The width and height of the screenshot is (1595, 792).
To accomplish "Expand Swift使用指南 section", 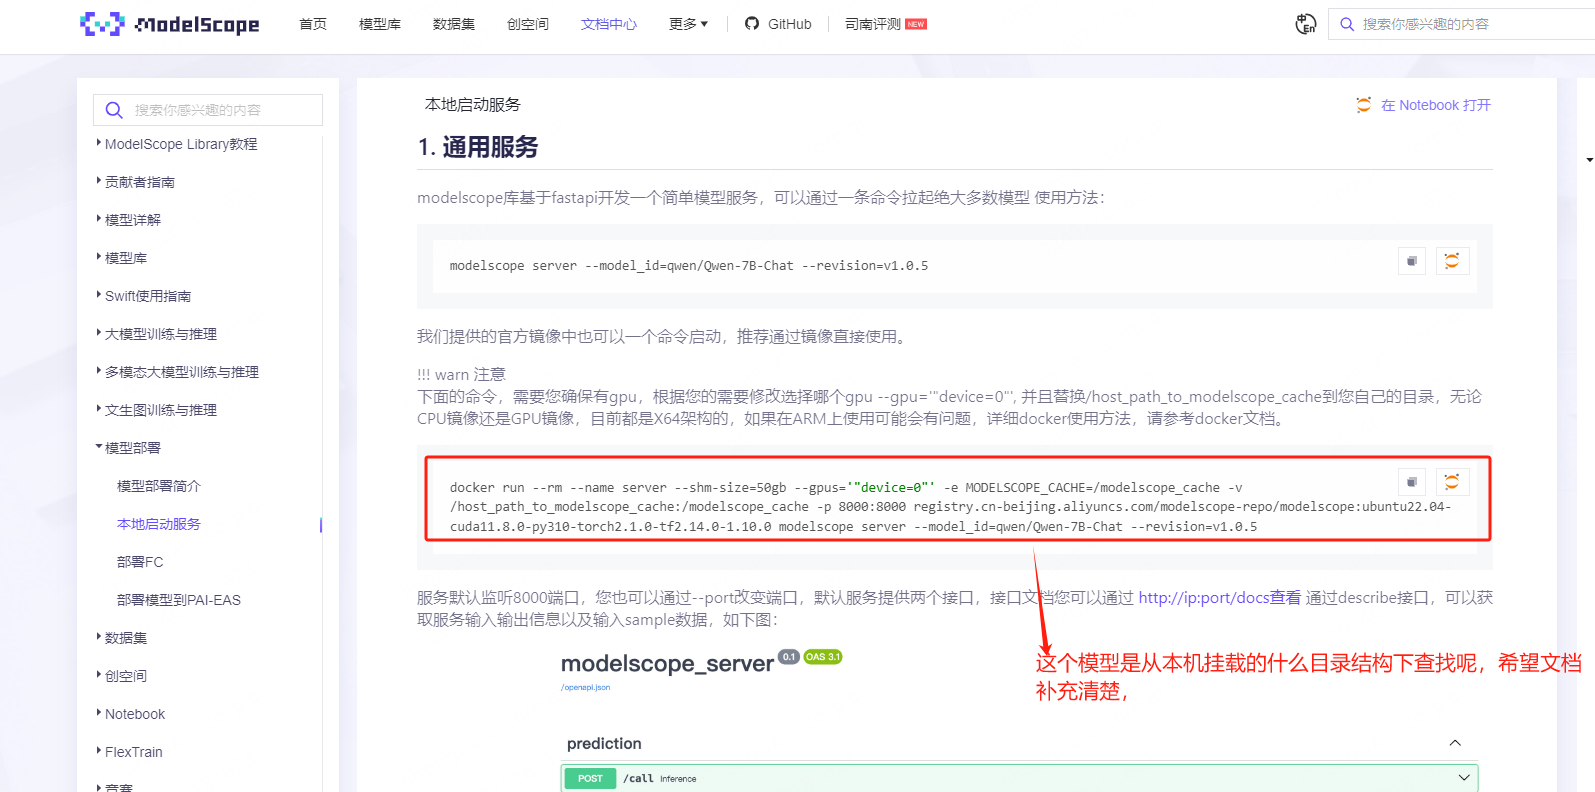I will pyautogui.click(x=144, y=296).
